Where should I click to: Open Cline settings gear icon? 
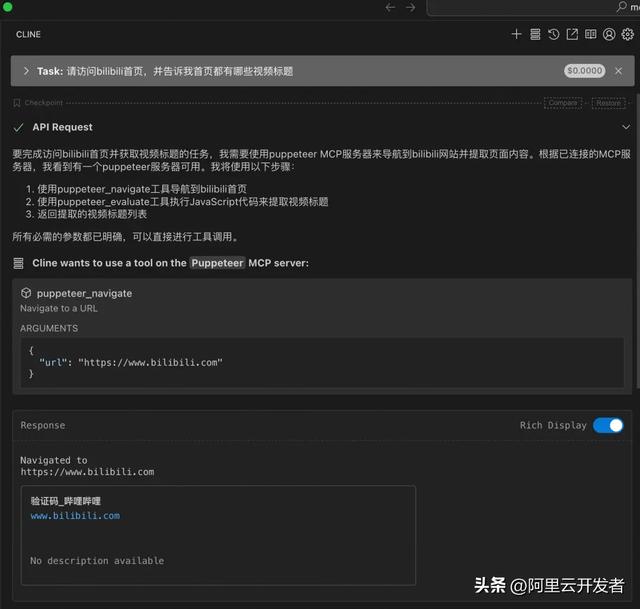(628, 34)
